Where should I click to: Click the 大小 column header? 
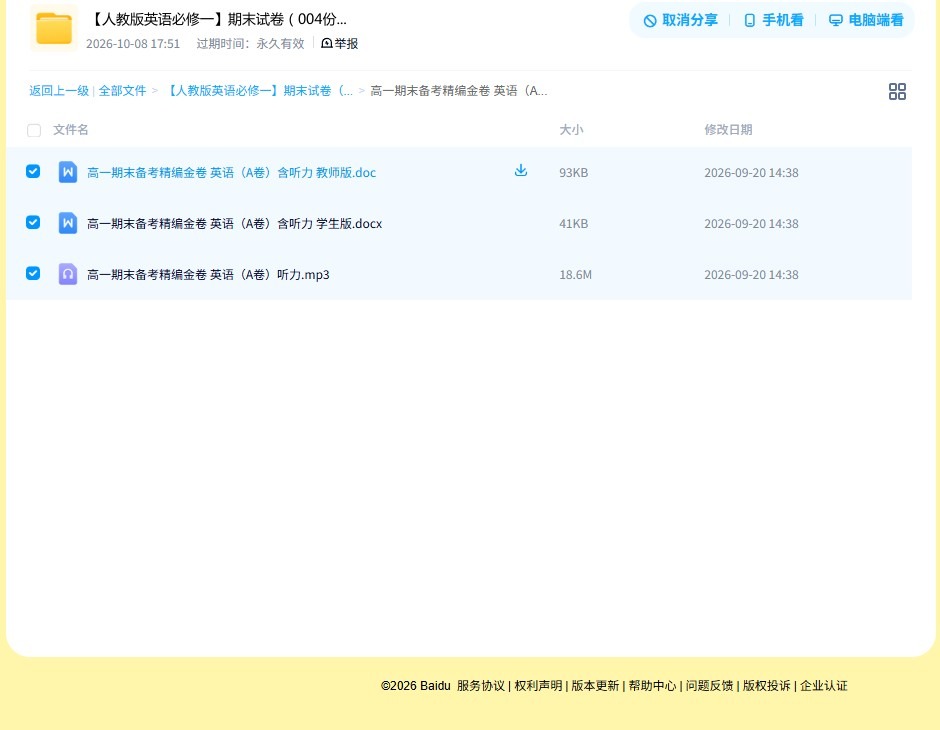571,129
